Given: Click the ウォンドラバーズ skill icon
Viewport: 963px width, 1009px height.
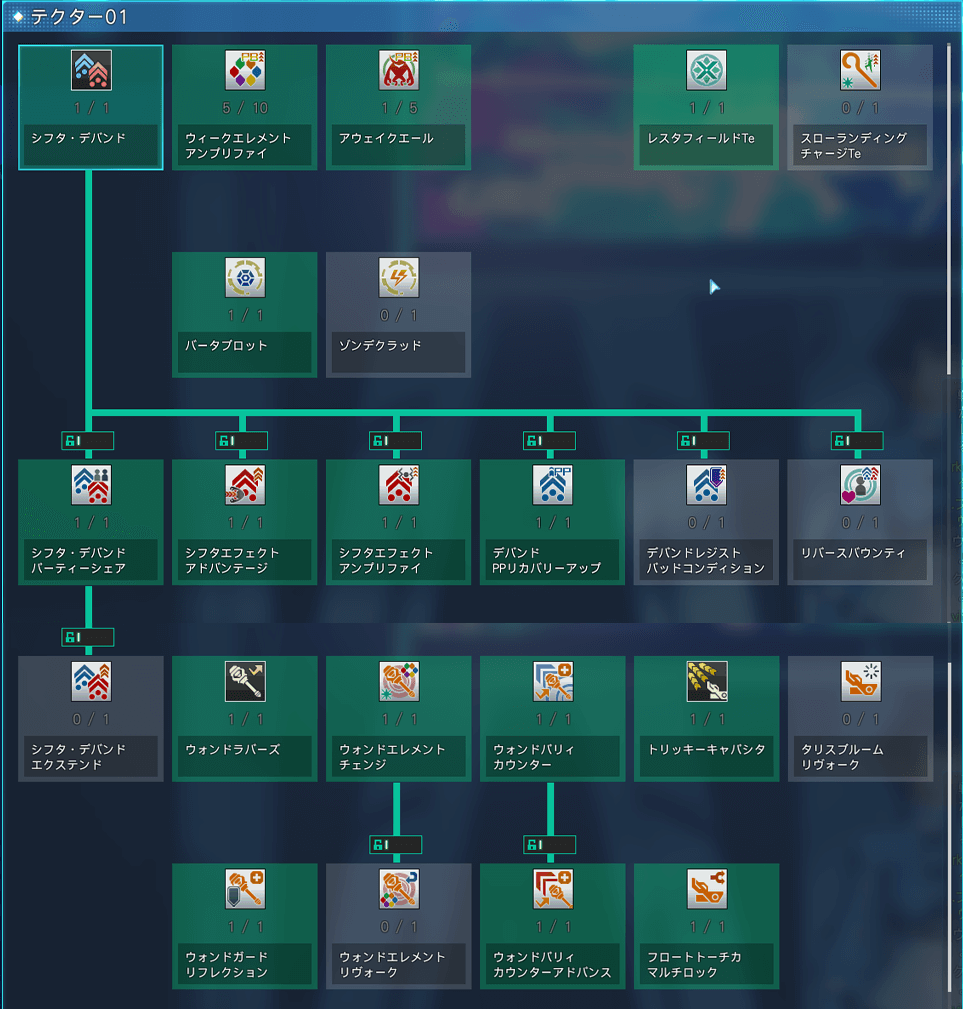Looking at the screenshot, I should 245,682.
